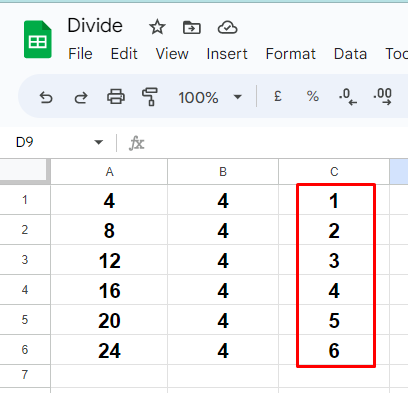Open the Data menu
The image size is (408, 393).
[x=350, y=54]
